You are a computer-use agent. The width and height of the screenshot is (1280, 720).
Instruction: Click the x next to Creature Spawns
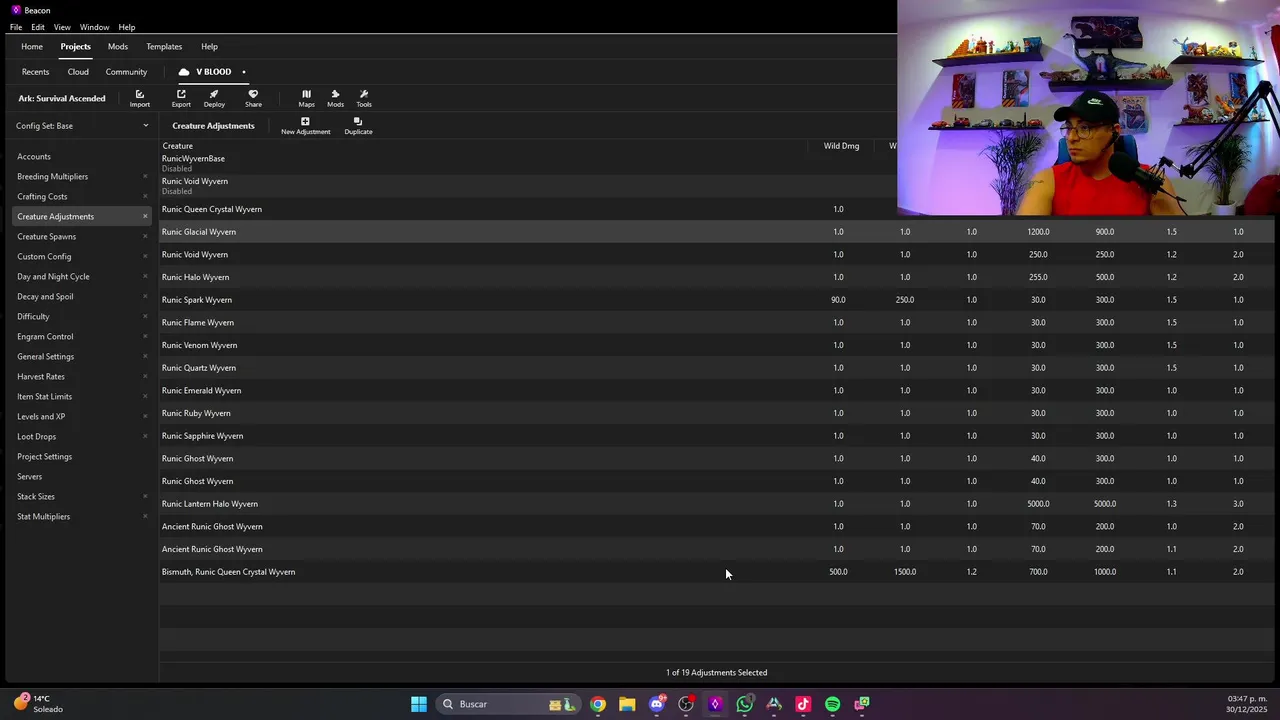(145, 237)
